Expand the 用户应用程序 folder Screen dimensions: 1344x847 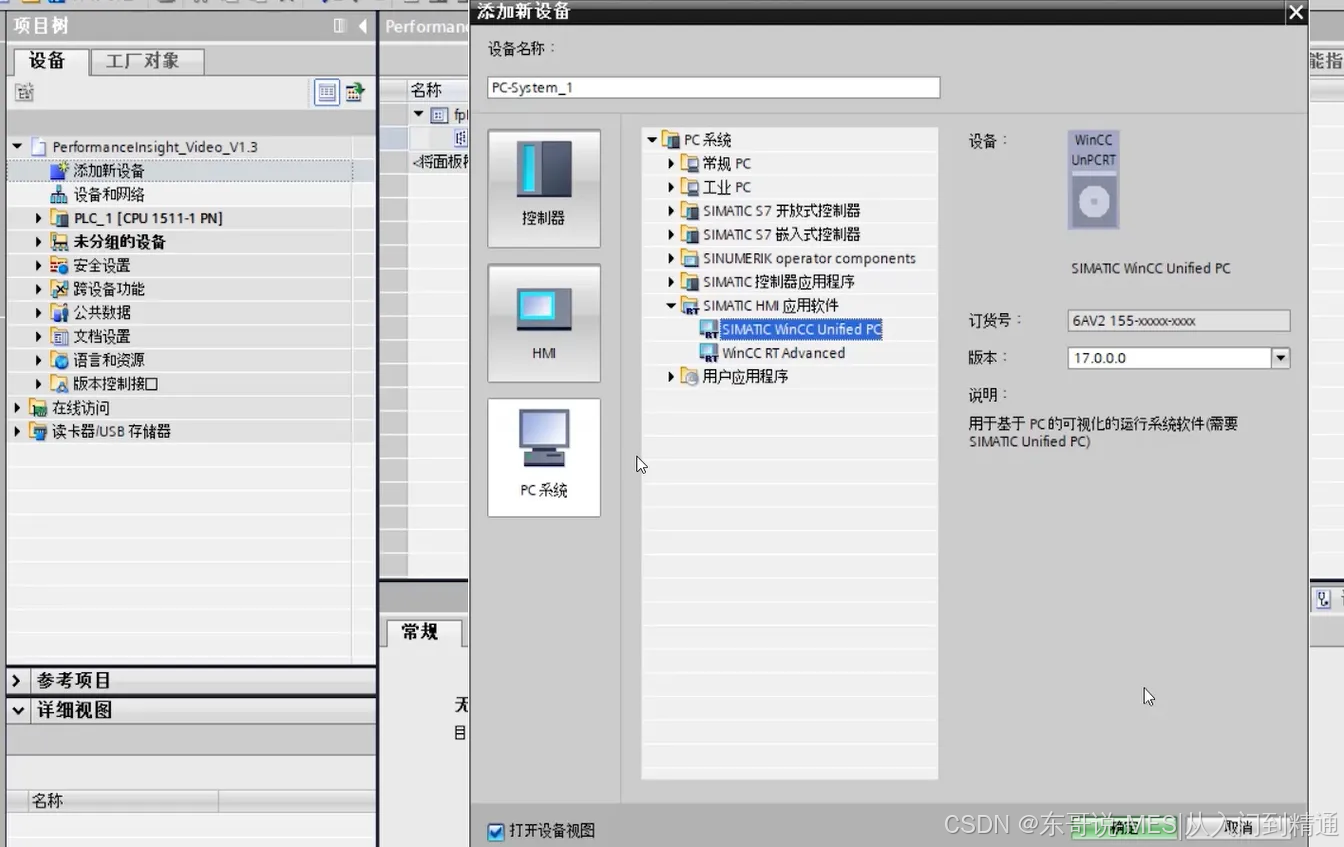[x=672, y=377]
